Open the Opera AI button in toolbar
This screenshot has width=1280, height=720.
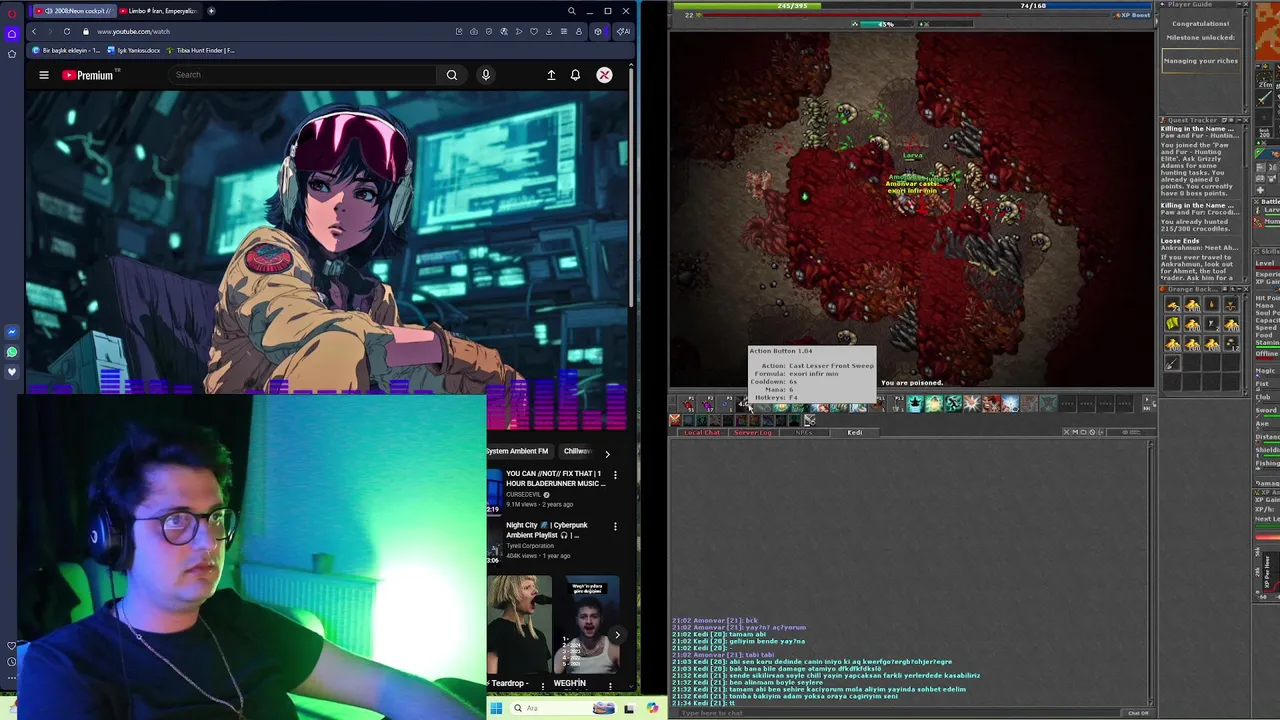pyautogui.click(x=623, y=31)
